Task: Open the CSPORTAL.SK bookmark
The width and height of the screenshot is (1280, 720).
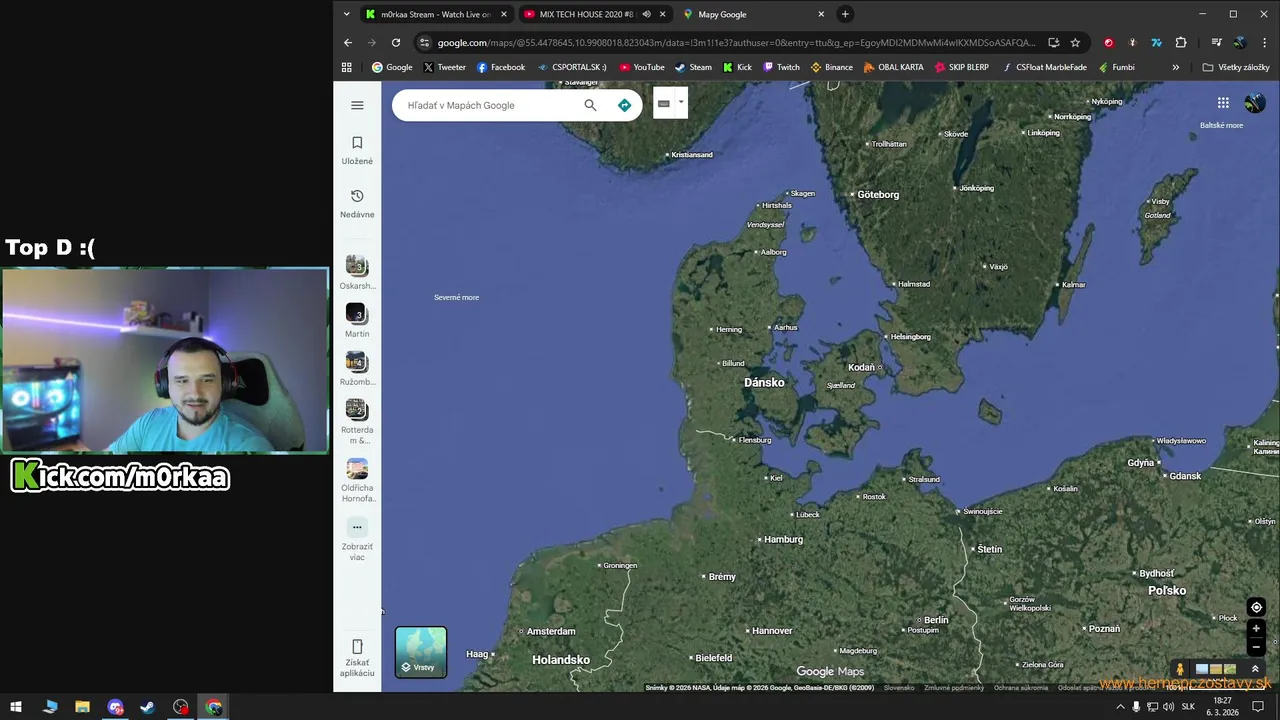Action: tap(572, 67)
